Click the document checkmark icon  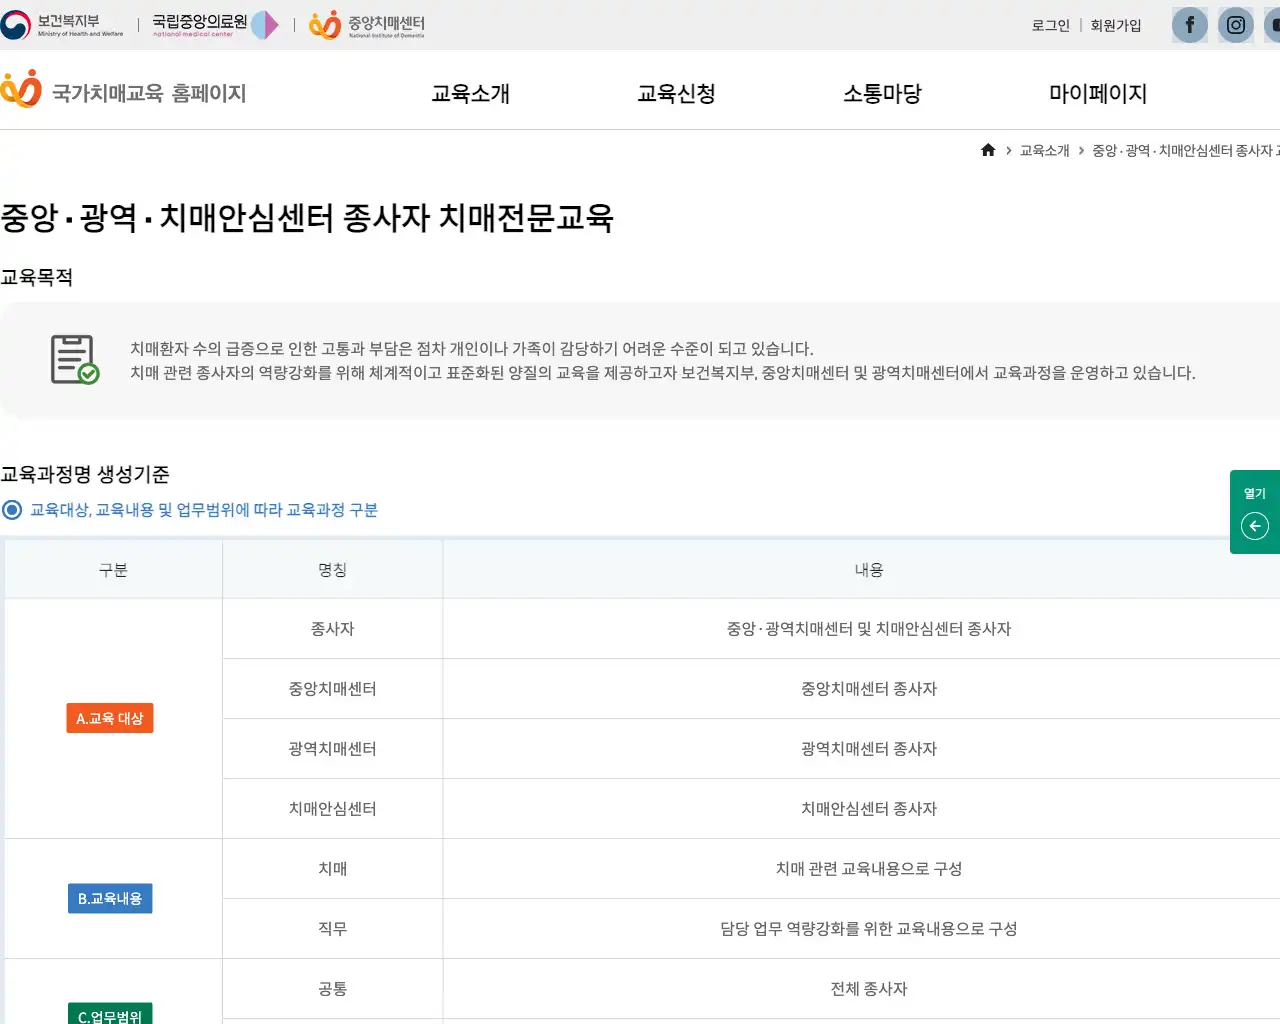coord(75,360)
